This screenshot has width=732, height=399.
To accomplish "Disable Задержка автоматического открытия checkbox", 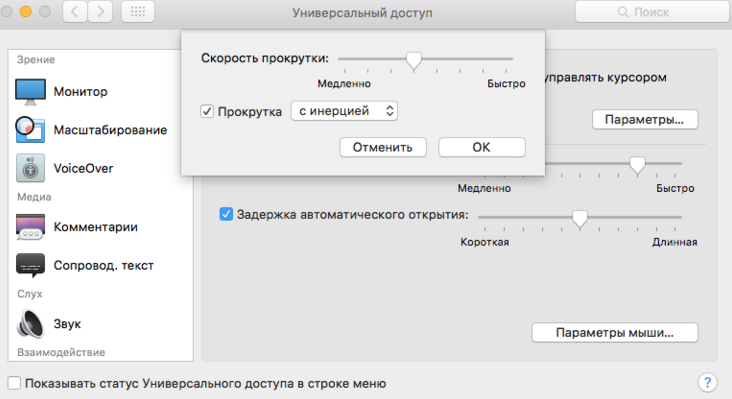I will tap(226, 214).
